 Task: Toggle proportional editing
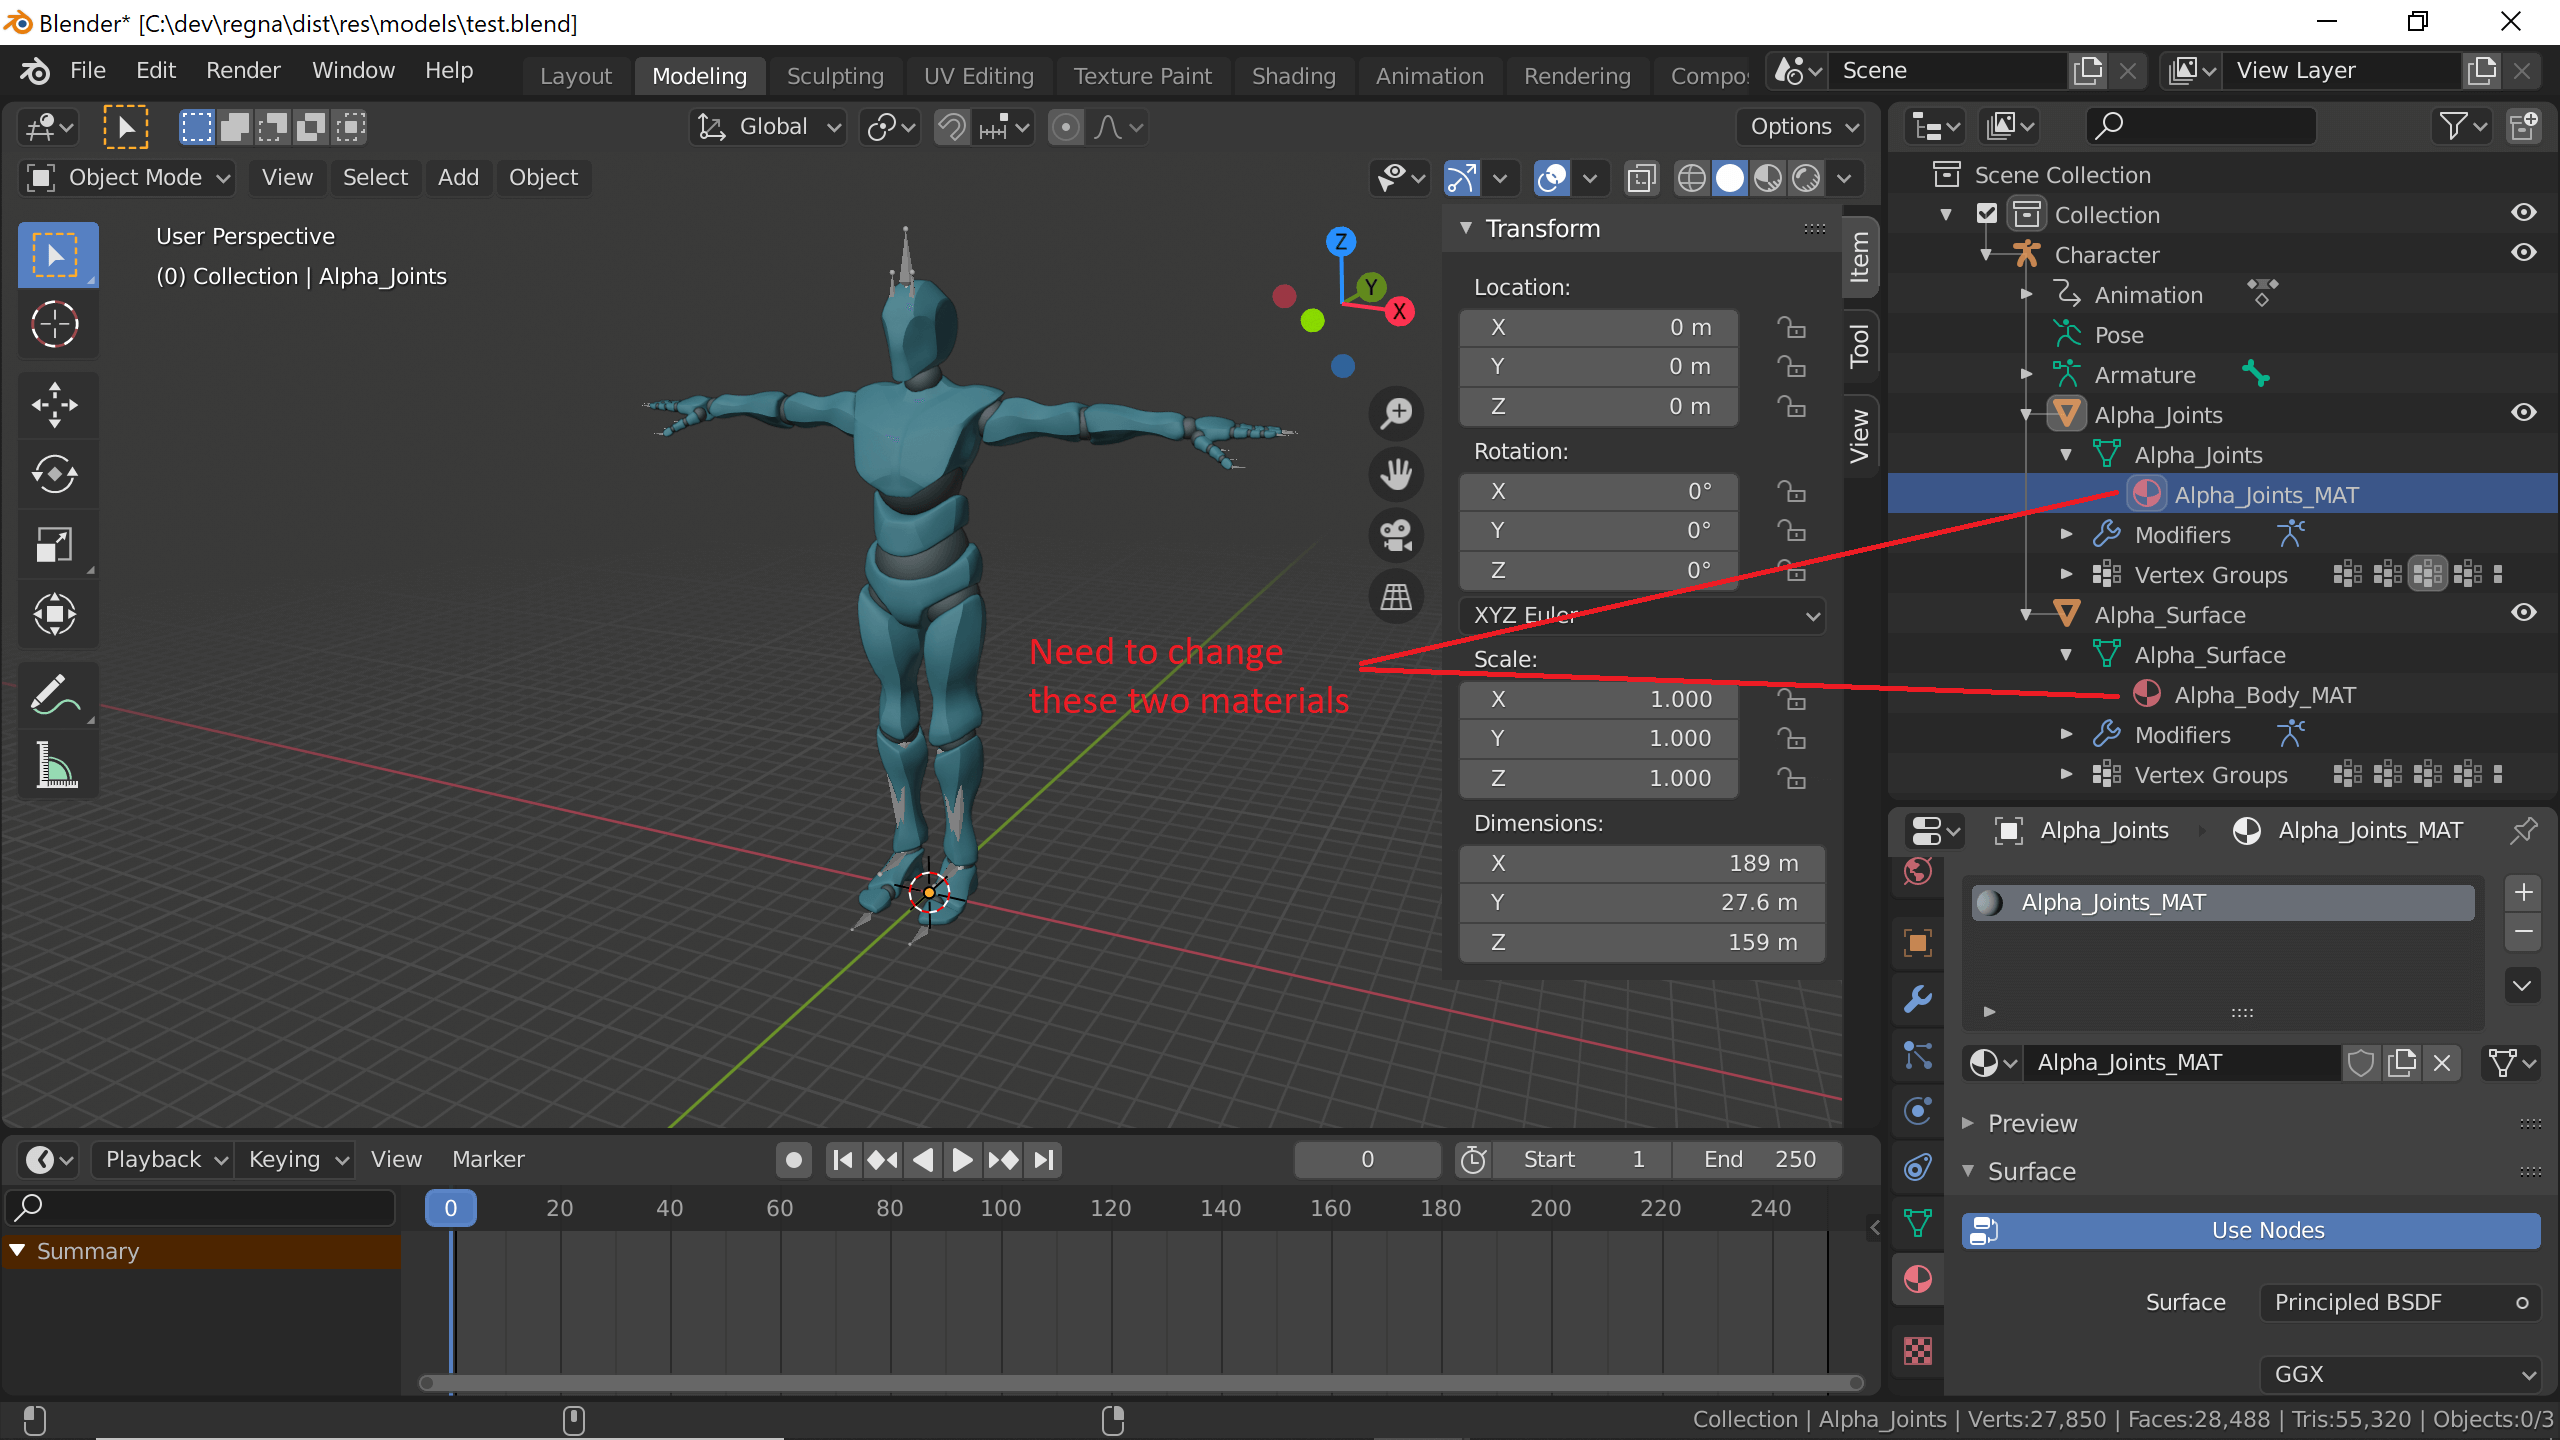(x=1065, y=127)
